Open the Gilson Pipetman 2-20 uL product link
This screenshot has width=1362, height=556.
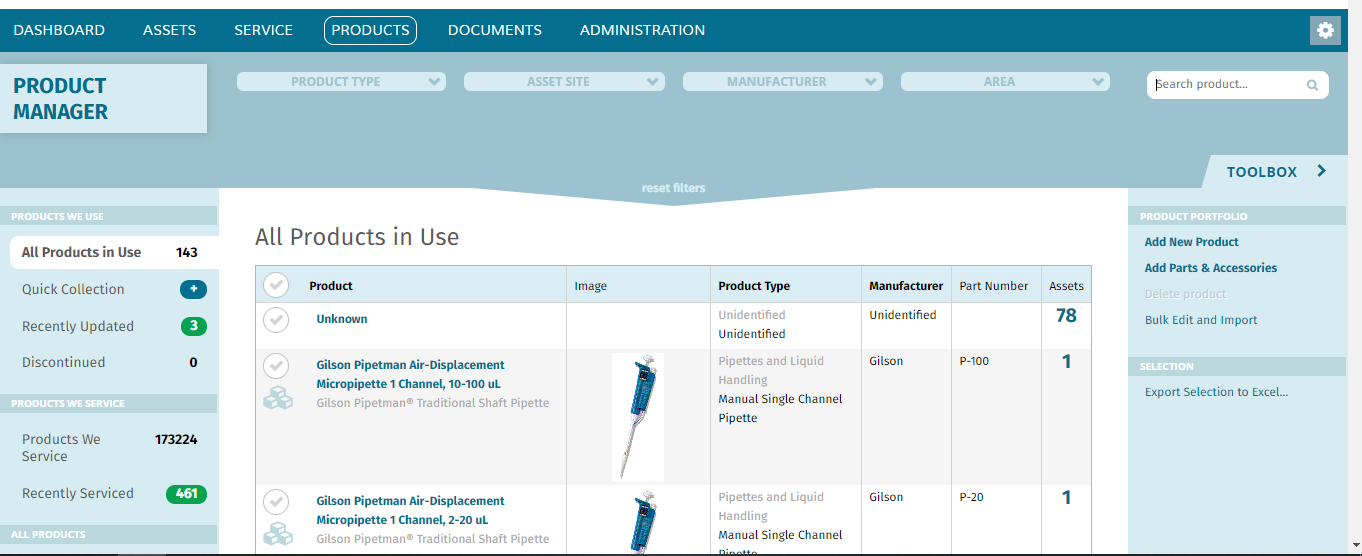(410, 510)
